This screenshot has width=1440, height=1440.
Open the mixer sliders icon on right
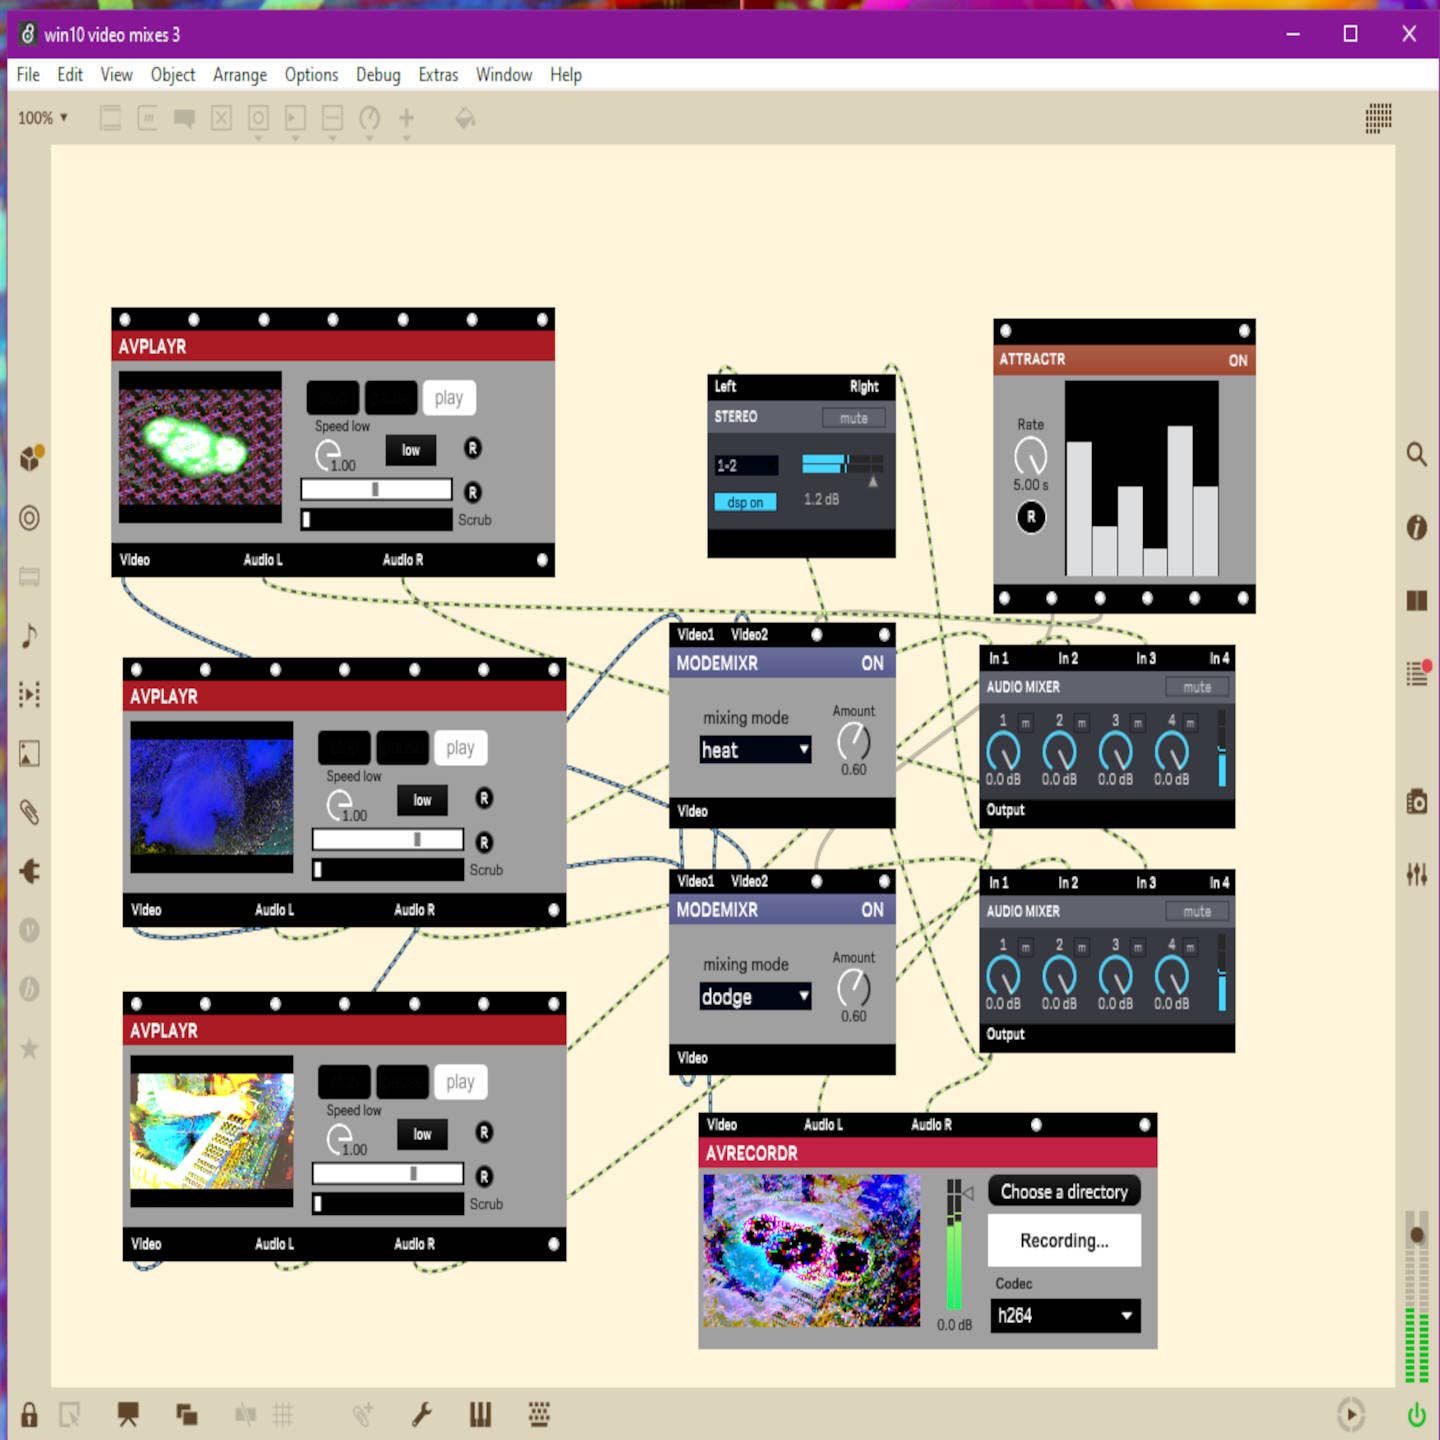(1416, 874)
